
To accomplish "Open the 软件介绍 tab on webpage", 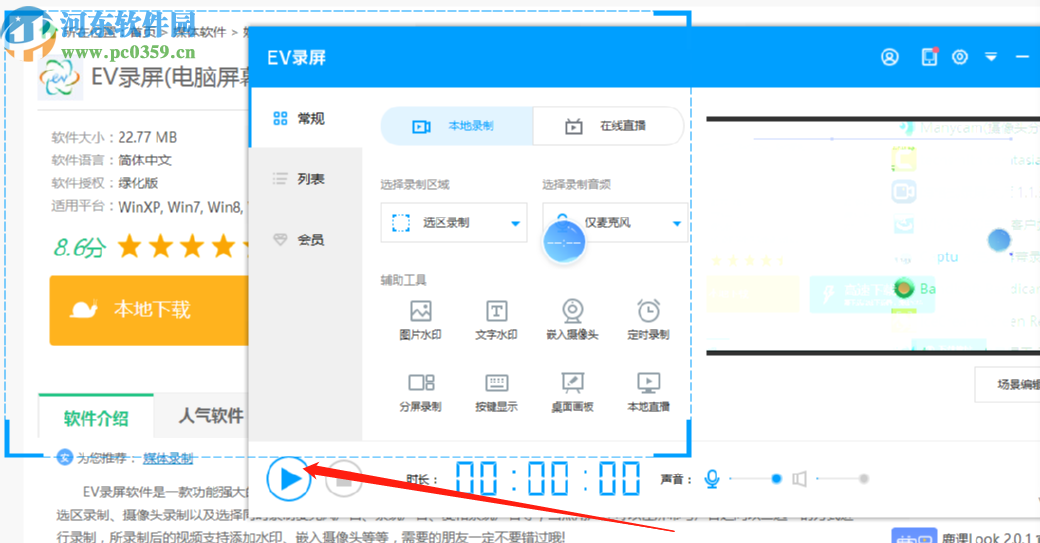I will point(96,418).
